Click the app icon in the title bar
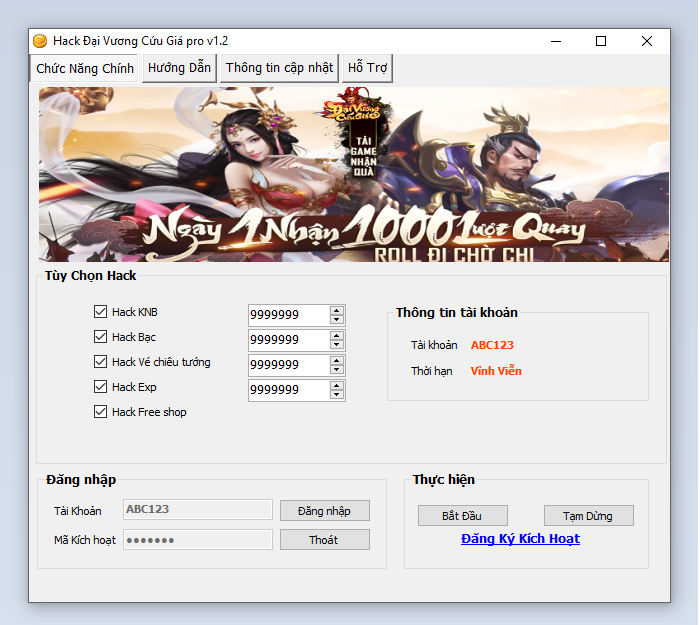The image size is (700, 625). click(40, 41)
